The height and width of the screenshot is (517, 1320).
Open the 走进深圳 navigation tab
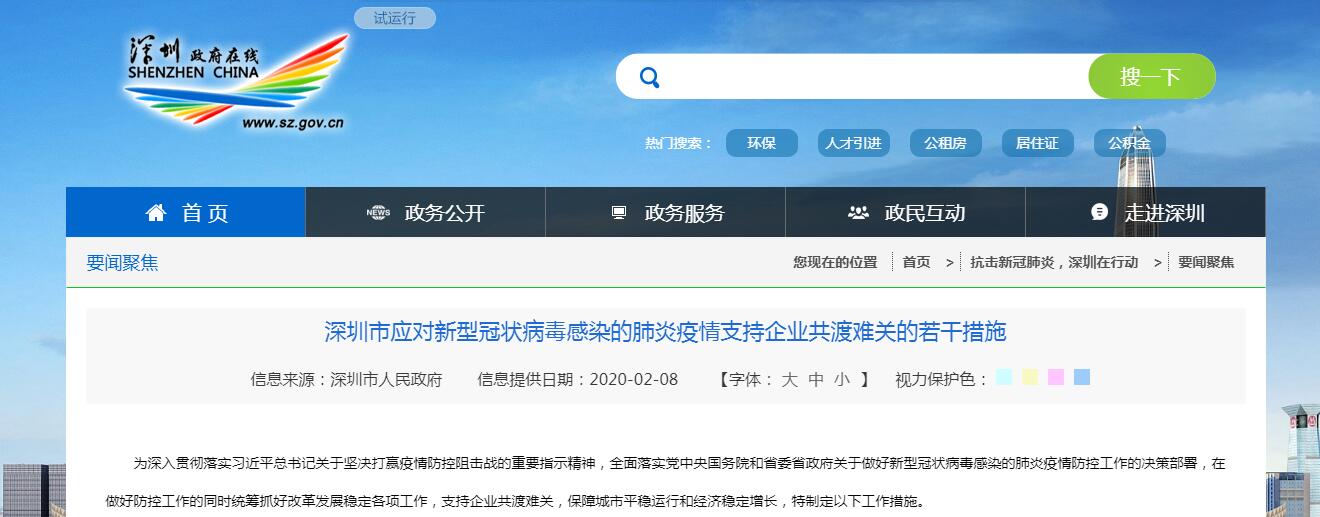[1164, 212]
